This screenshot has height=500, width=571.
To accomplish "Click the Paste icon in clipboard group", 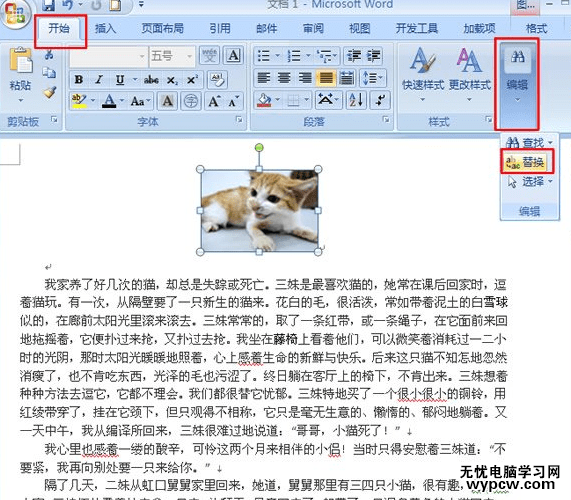I will point(20,59).
